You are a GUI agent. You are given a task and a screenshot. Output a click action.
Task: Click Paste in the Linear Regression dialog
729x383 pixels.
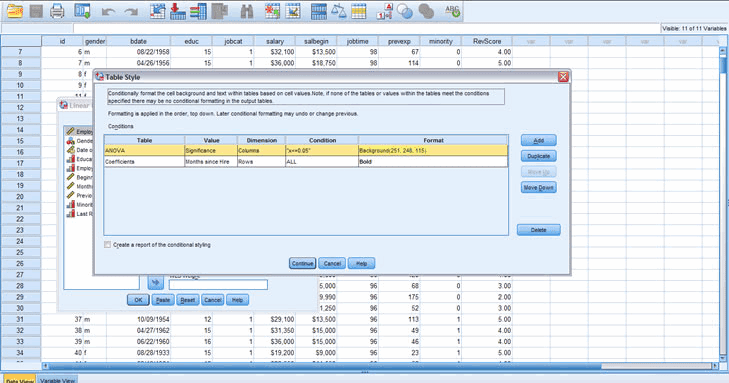coord(163,300)
